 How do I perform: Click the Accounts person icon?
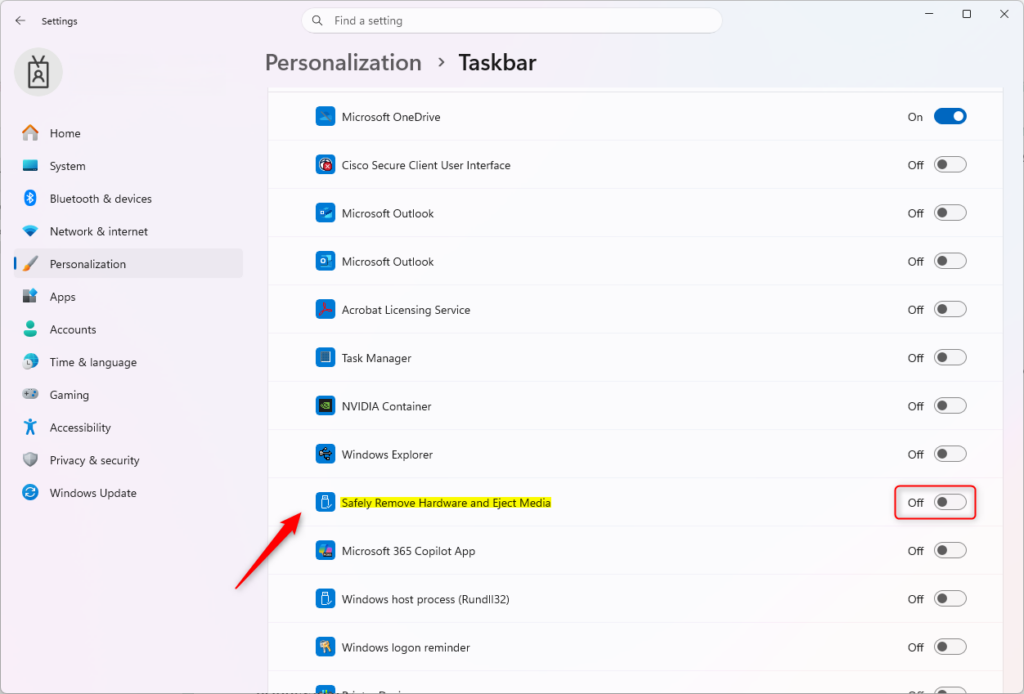(30, 328)
